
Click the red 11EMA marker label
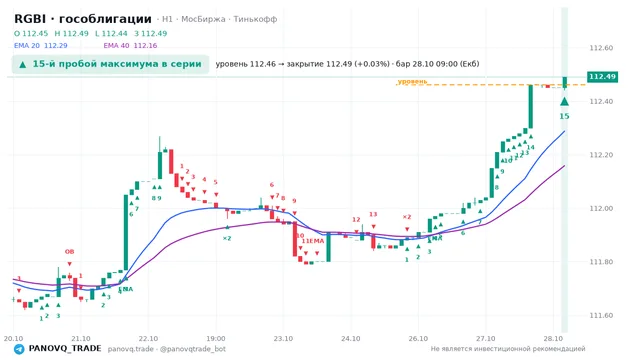click(x=313, y=241)
